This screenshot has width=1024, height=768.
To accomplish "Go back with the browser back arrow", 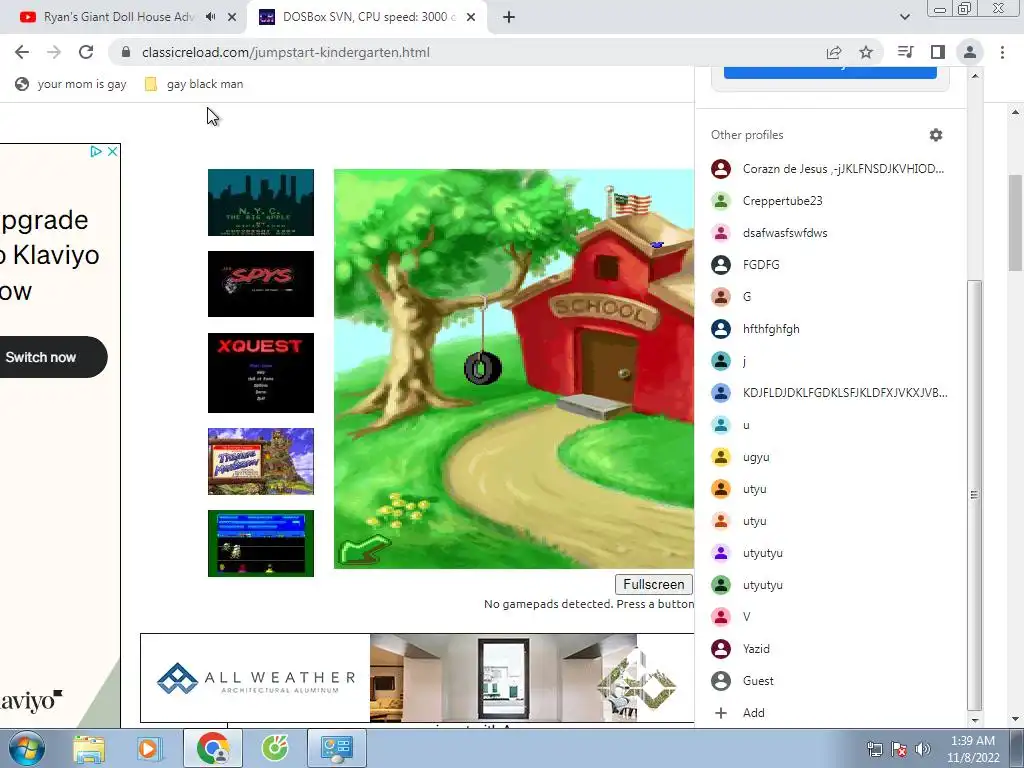I will pos(22,52).
